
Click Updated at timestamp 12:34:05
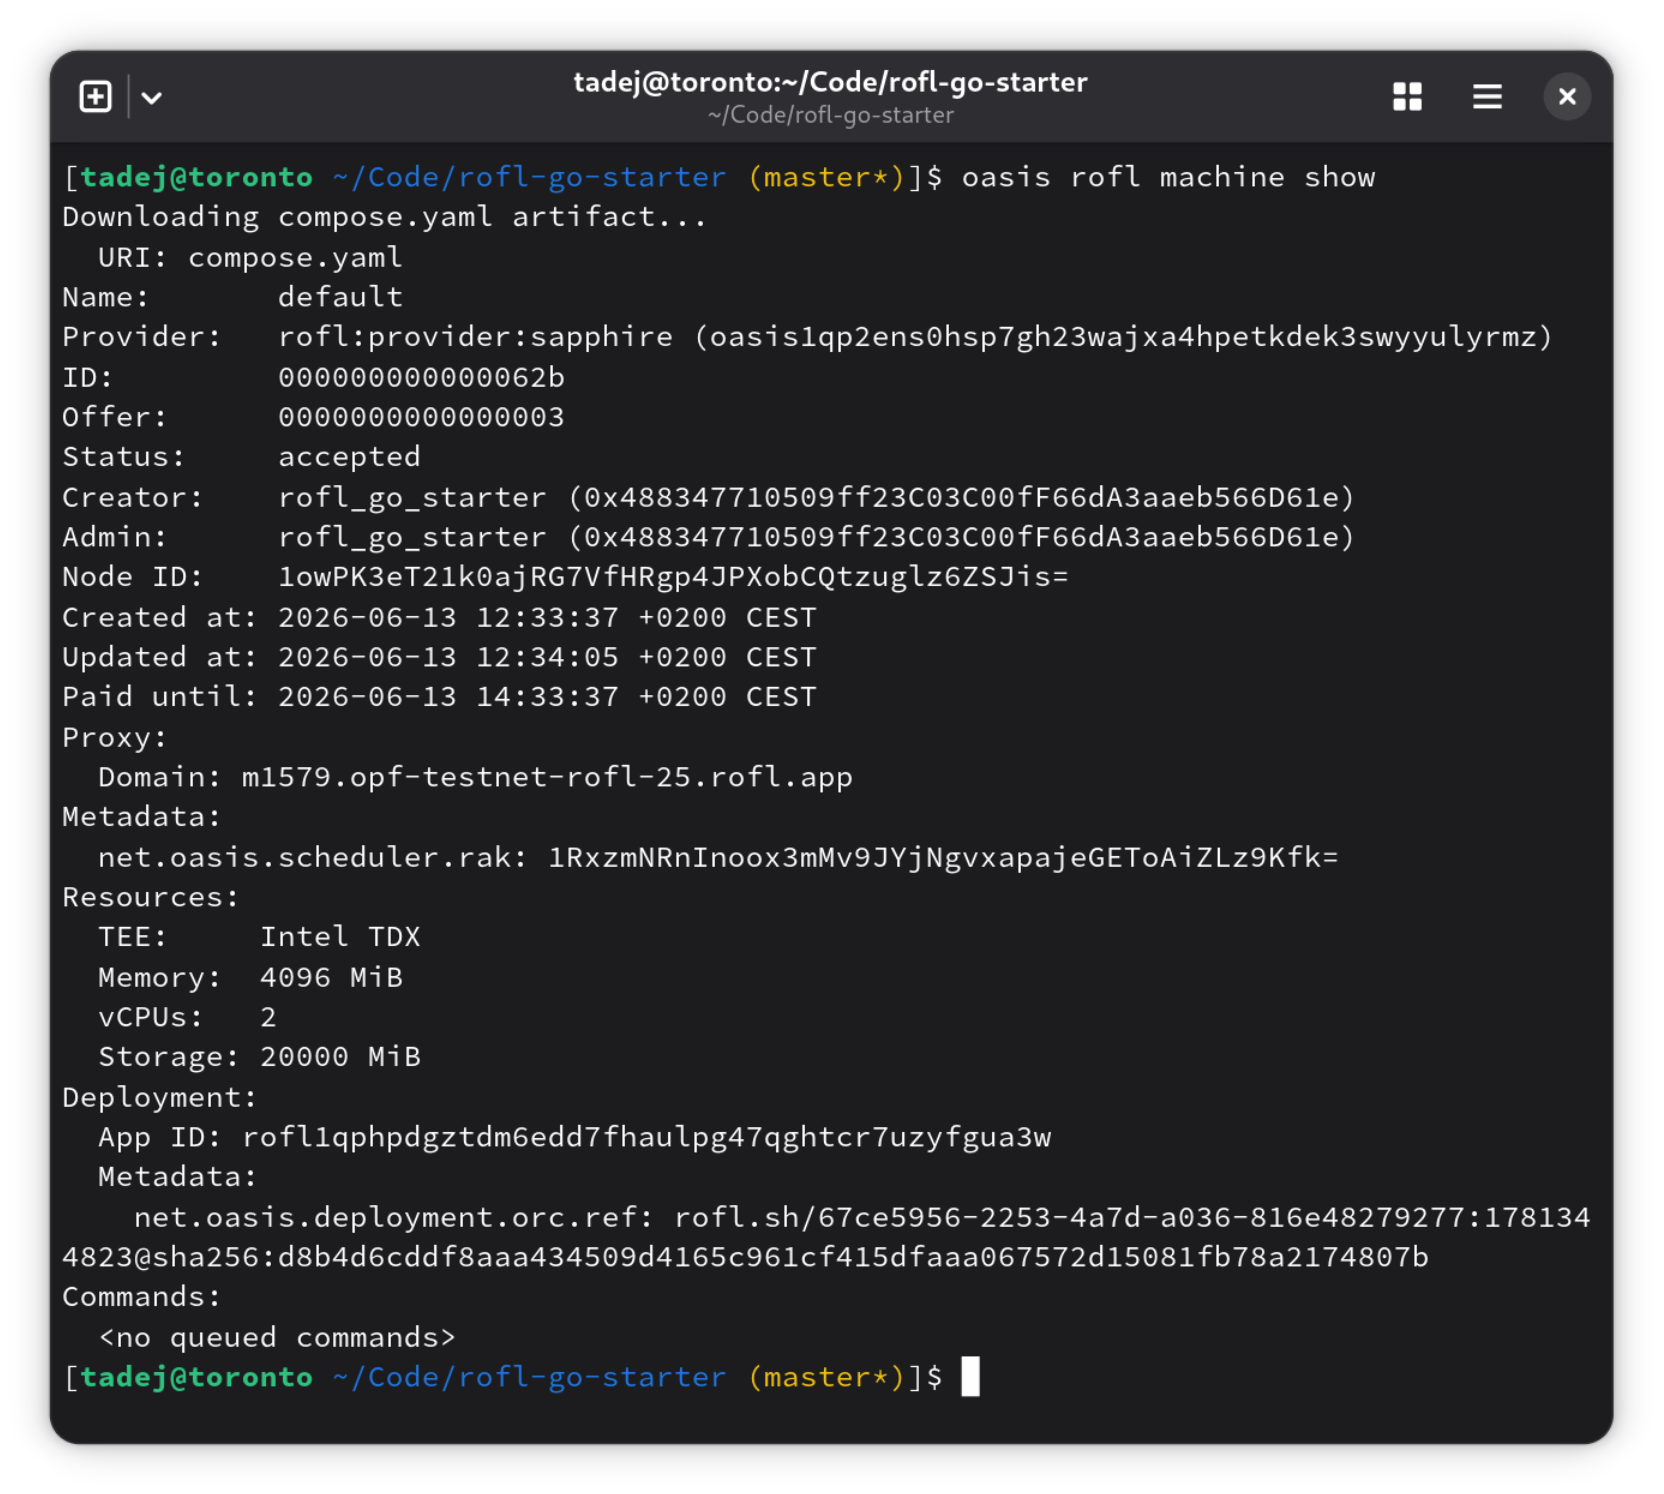point(547,657)
